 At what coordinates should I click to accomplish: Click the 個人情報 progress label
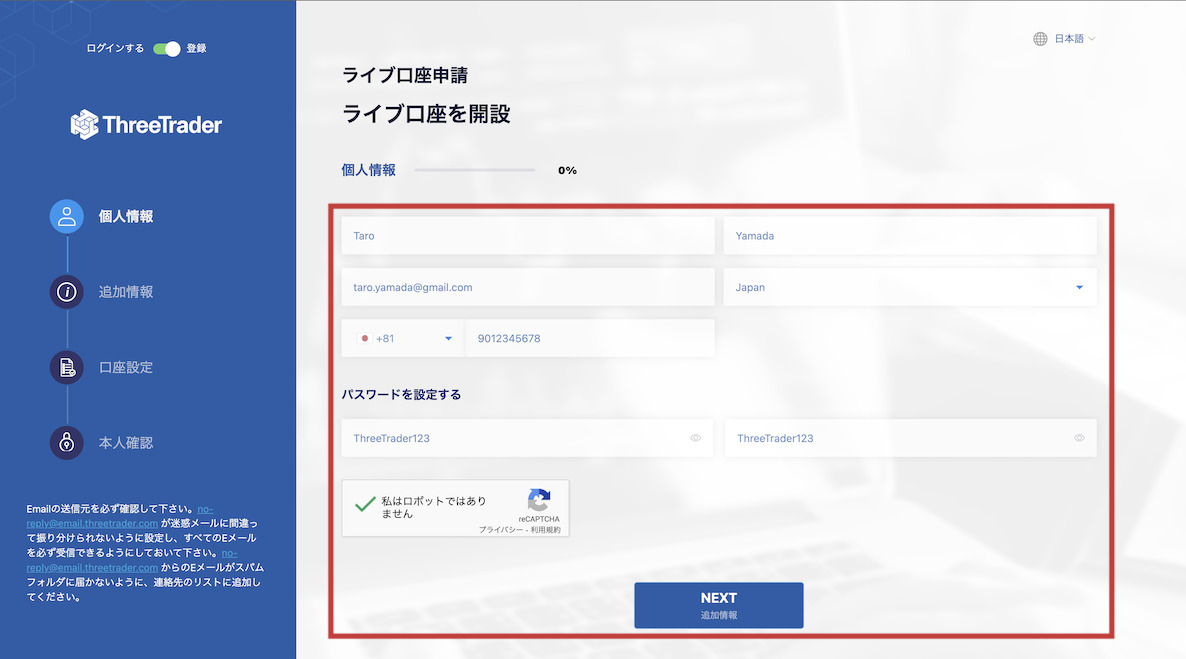(x=368, y=170)
